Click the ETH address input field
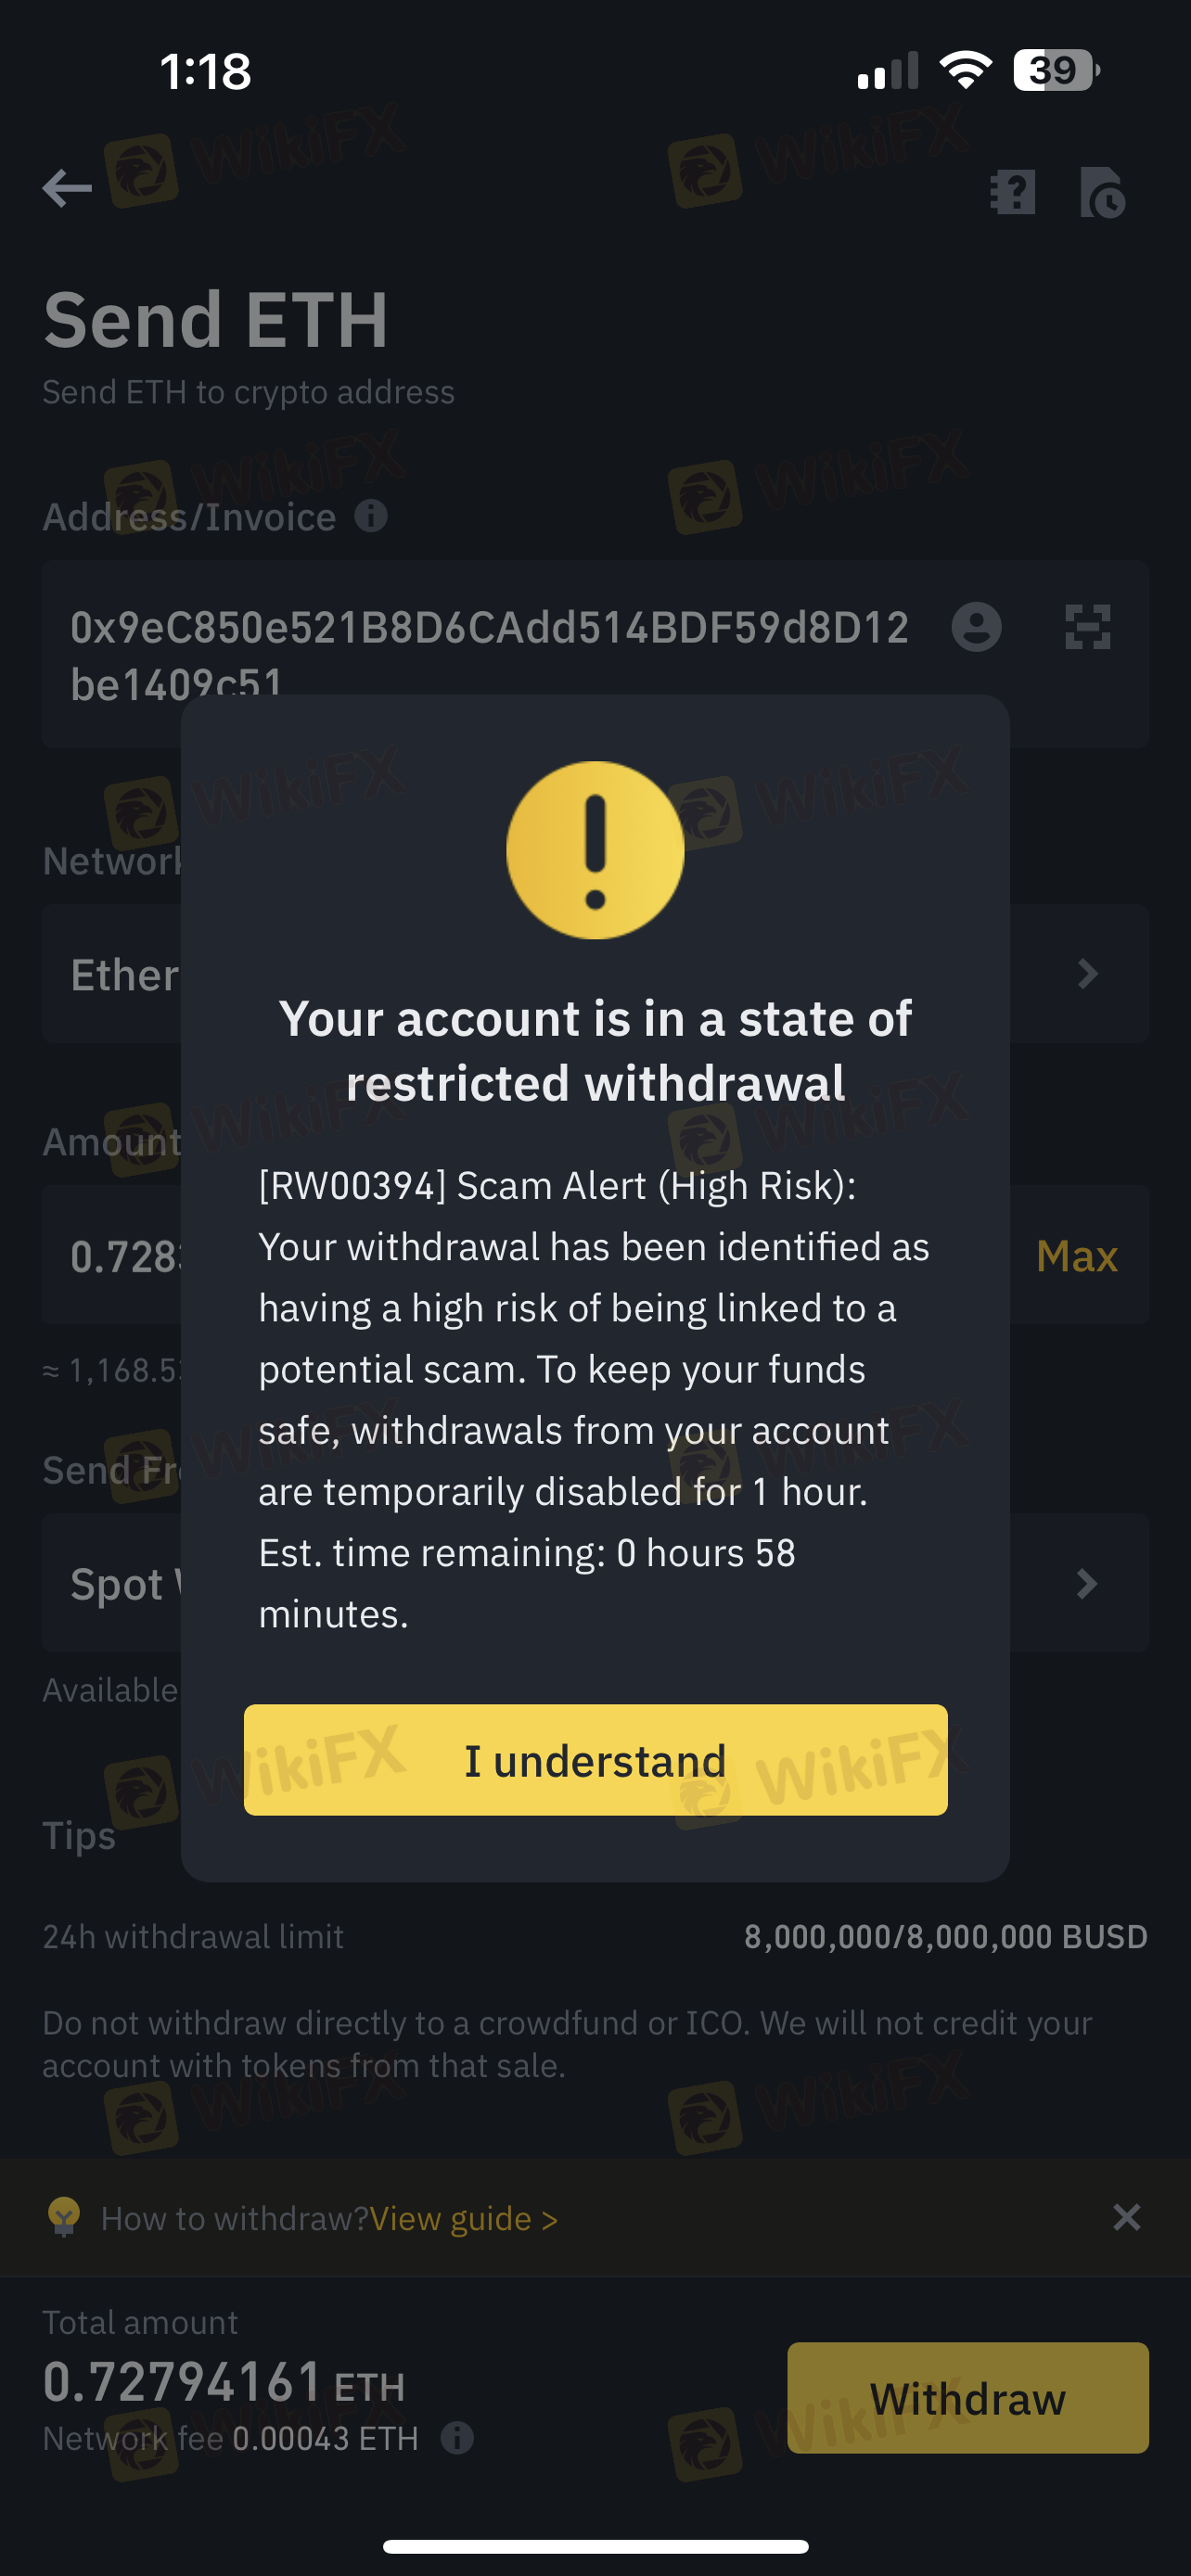 tap(595, 654)
